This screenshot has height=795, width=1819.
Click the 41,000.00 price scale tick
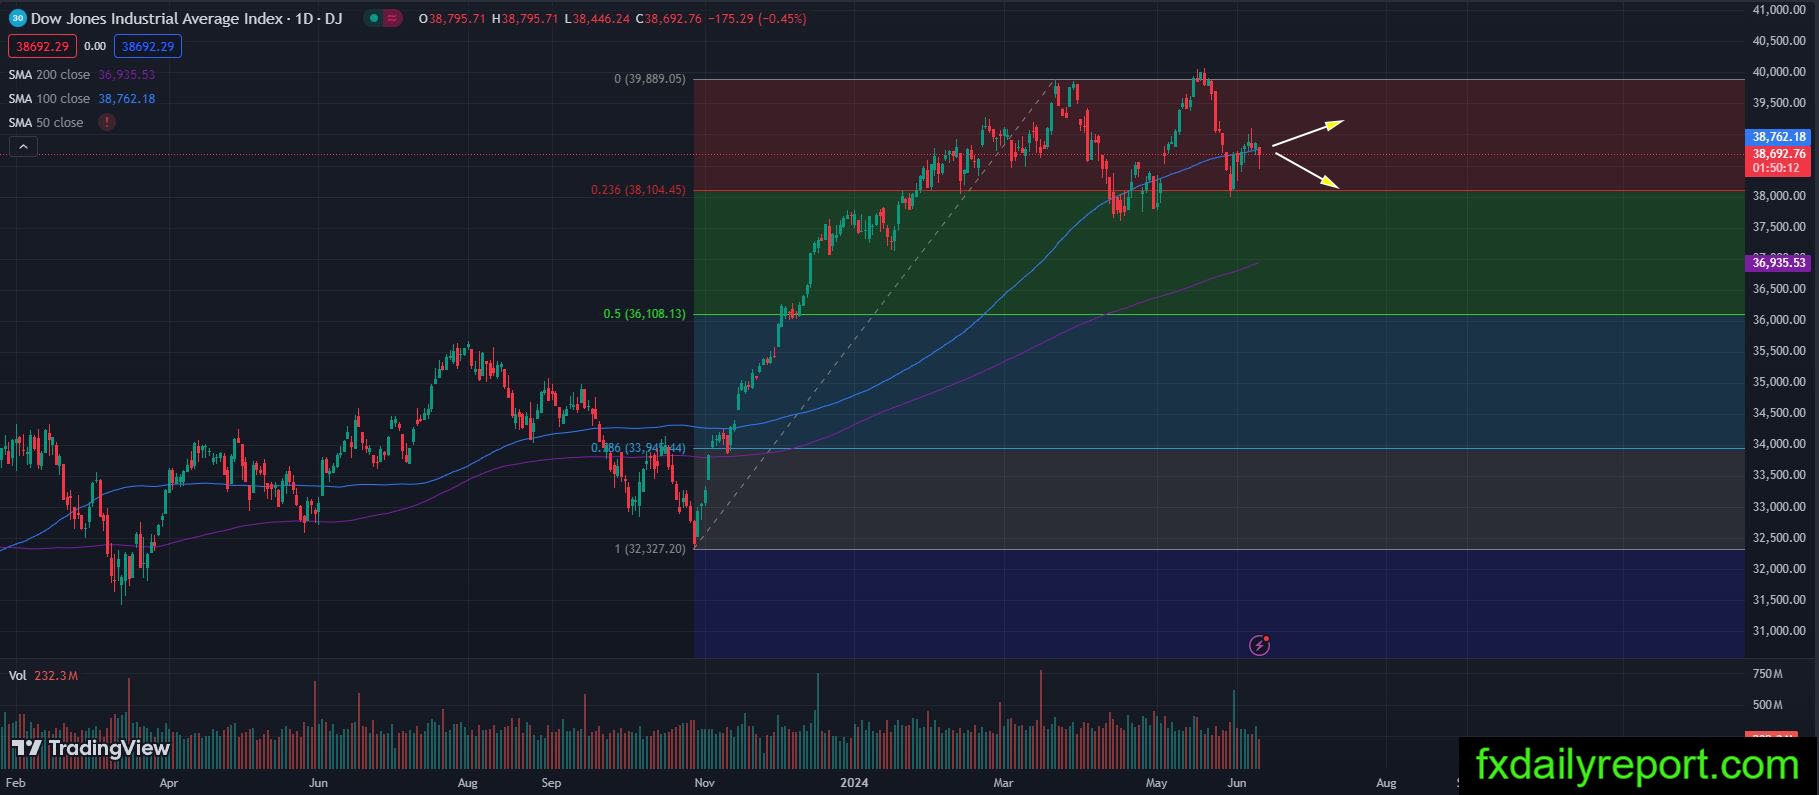pos(1779,10)
